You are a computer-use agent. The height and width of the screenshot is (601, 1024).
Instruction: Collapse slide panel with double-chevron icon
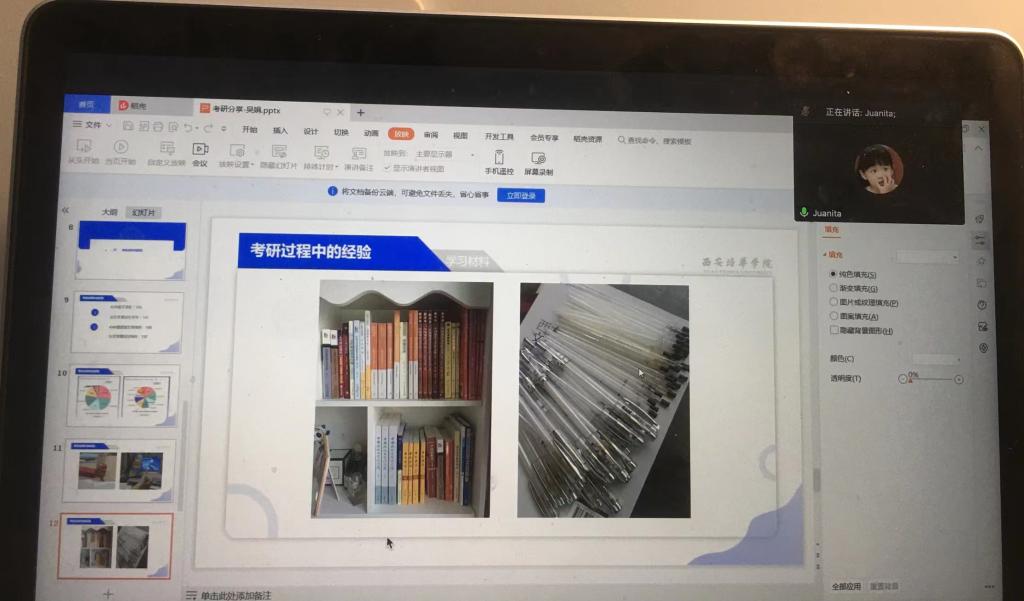66,210
